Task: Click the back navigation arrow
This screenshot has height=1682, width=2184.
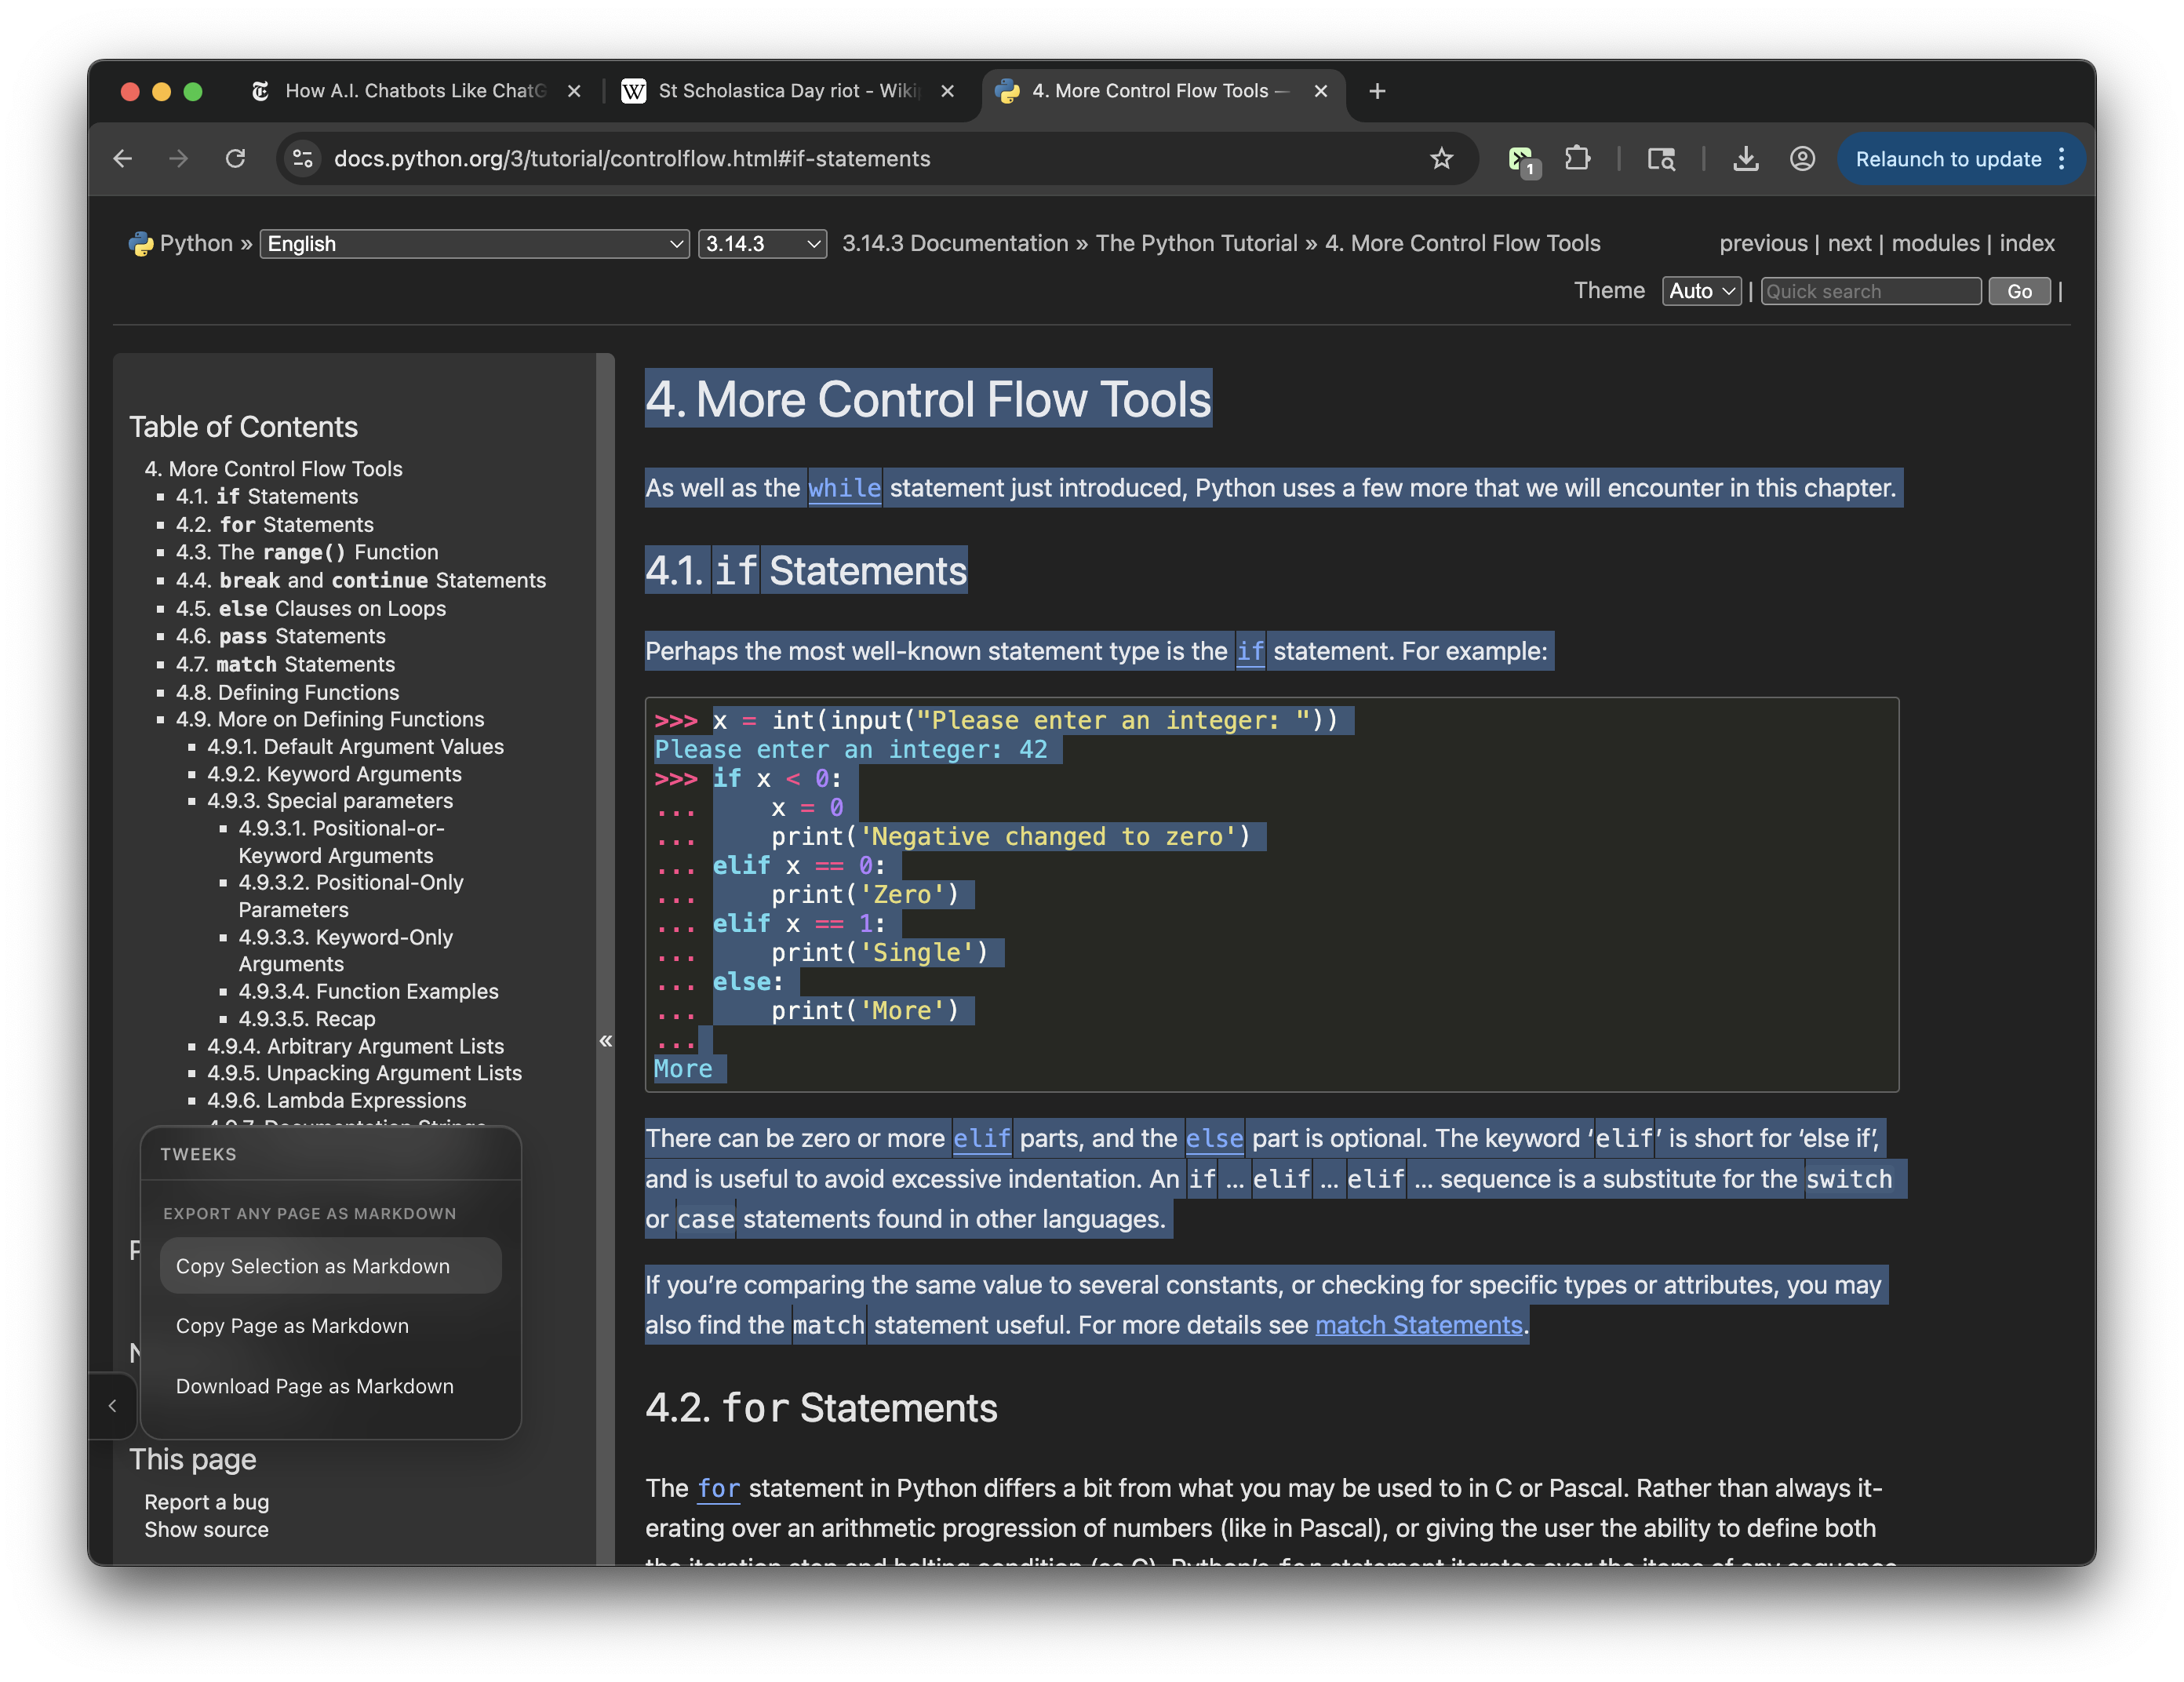Action: click(123, 159)
